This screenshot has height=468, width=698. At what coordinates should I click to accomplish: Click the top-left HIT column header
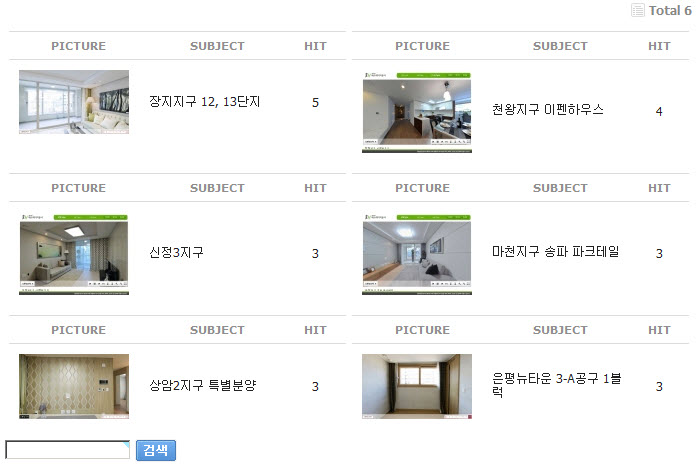tap(315, 46)
